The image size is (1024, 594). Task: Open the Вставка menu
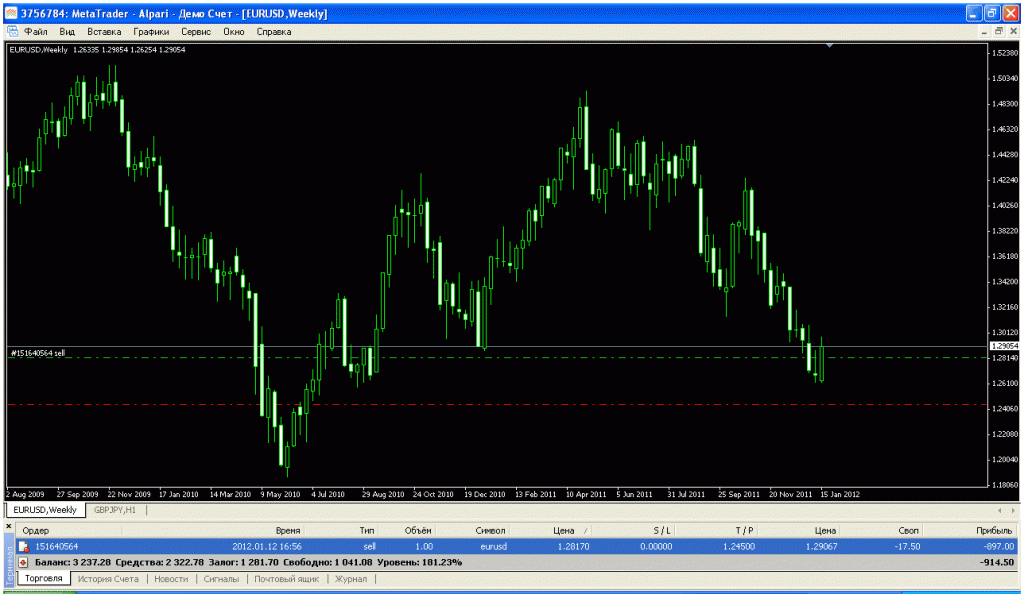(104, 32)
